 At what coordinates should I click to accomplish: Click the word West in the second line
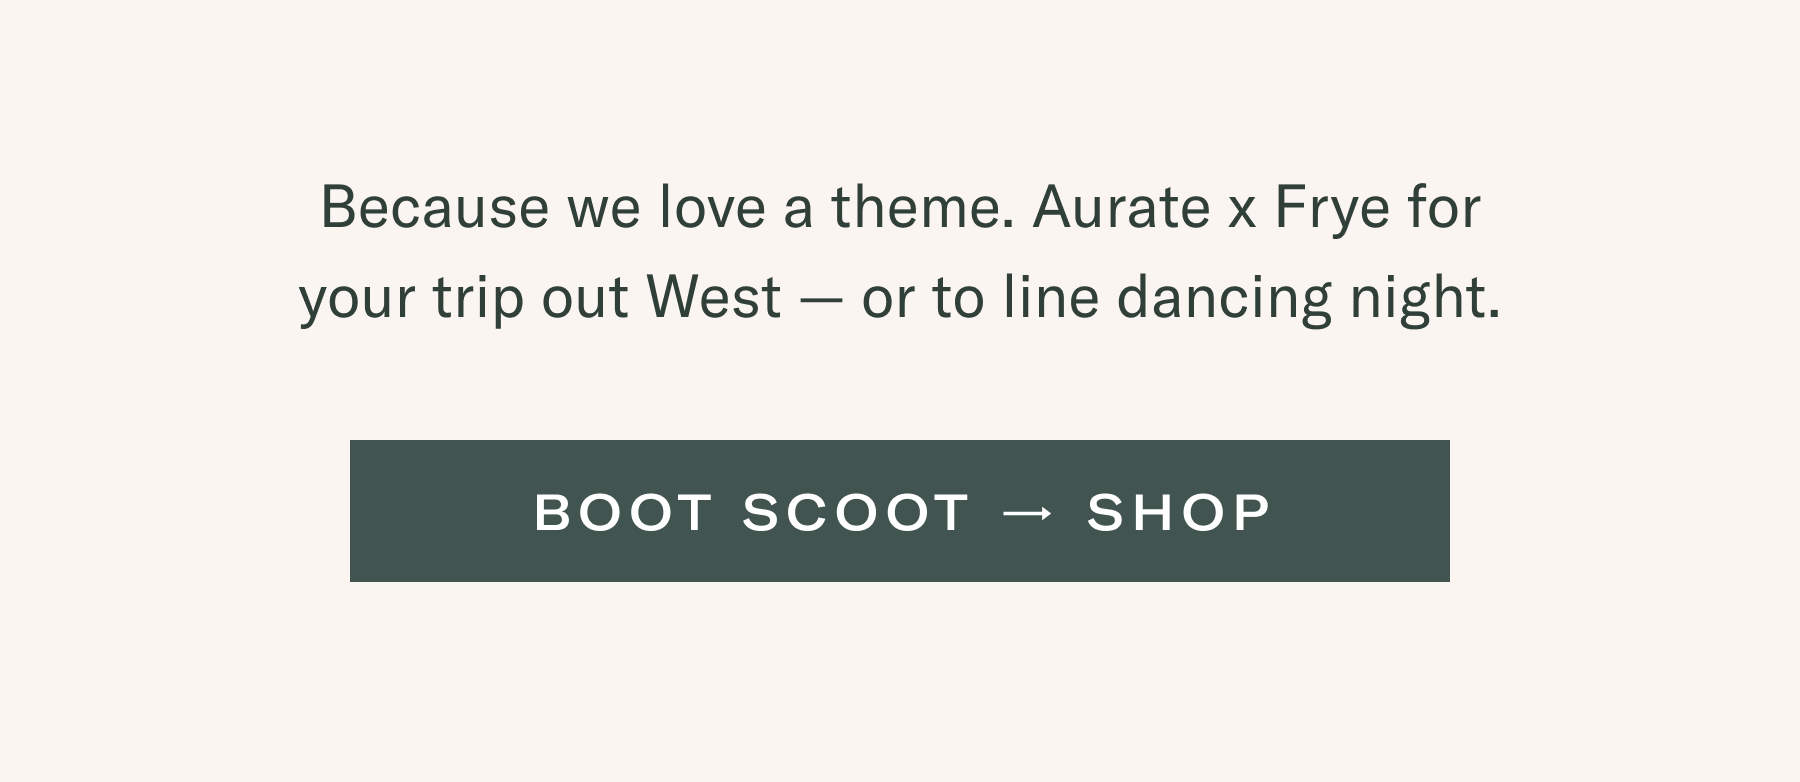click(714, 297)
